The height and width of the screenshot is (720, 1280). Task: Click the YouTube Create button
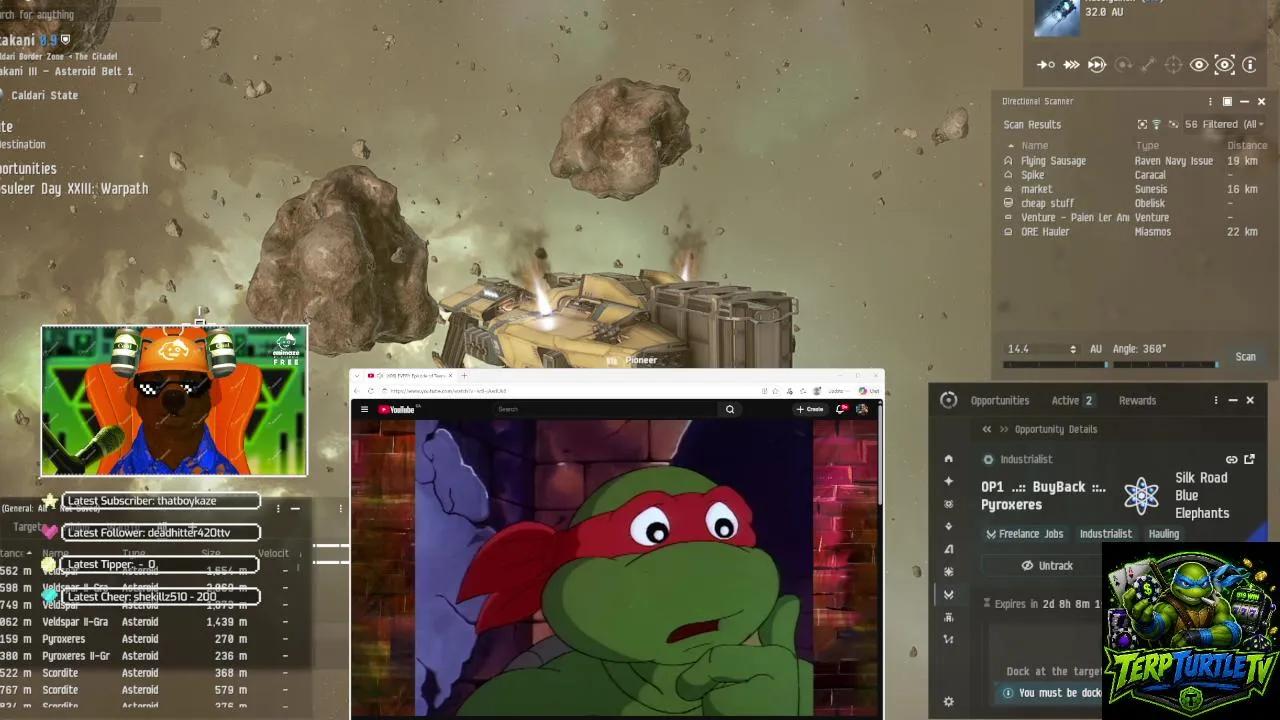pos(810,409)
